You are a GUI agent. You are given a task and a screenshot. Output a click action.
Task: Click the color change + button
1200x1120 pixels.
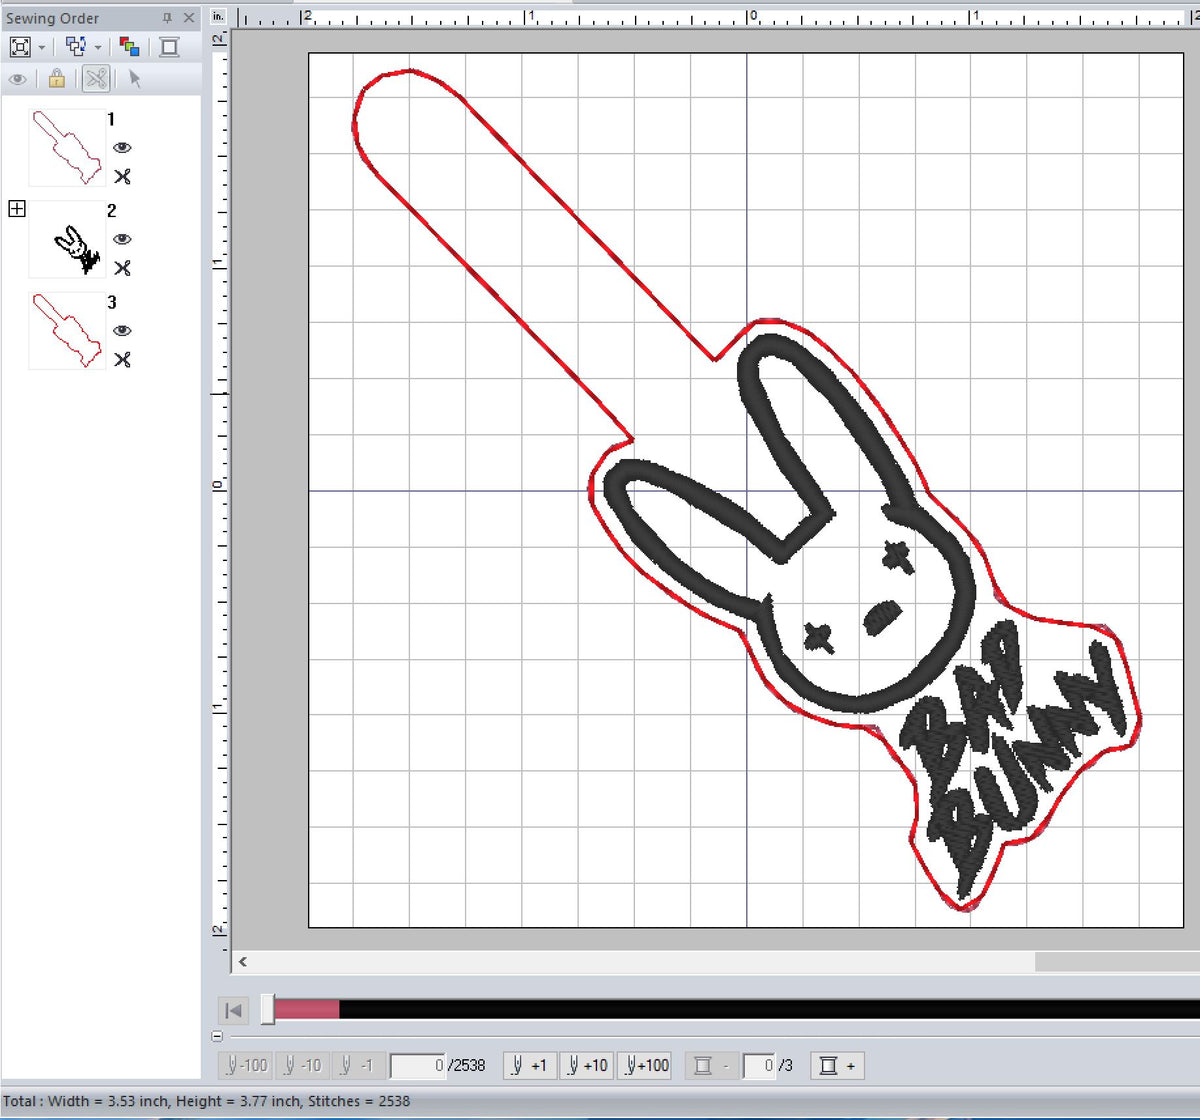click(837, 1065)
